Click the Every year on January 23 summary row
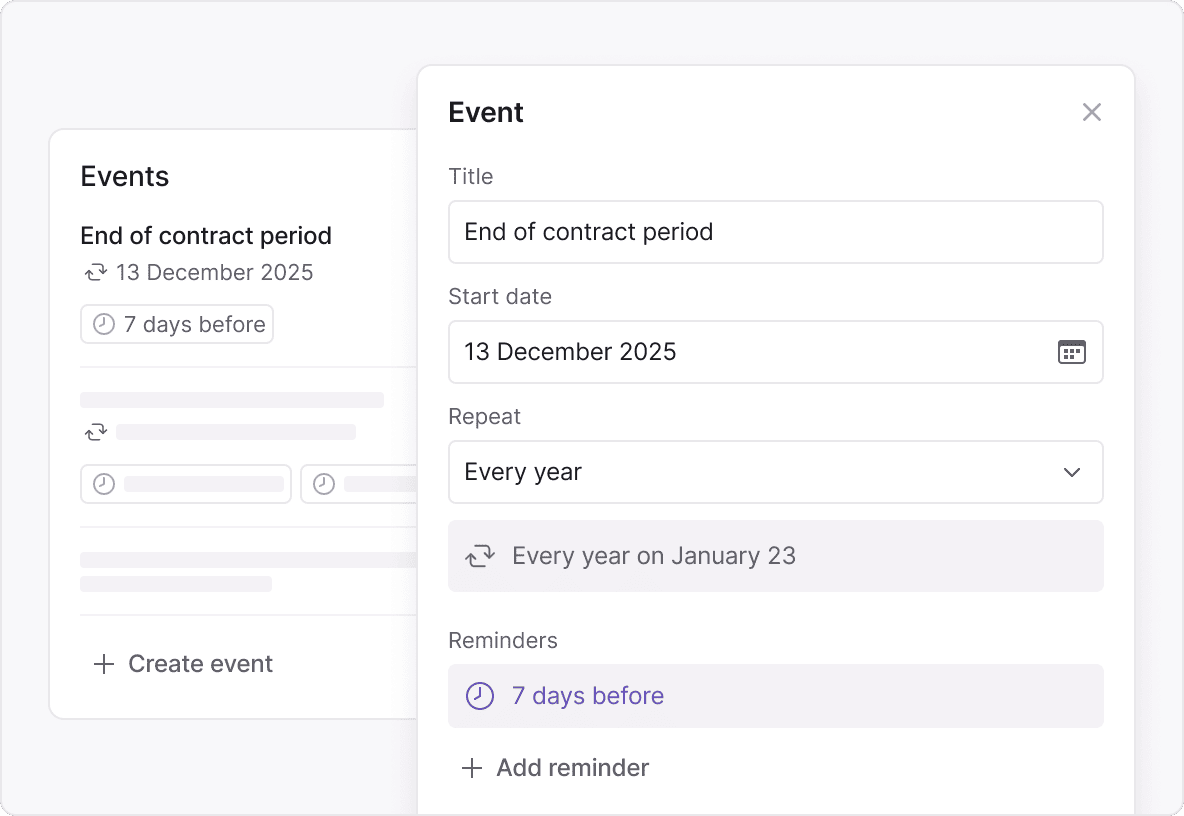Viewport: 1184px width, 816px height. click(775, 556)
